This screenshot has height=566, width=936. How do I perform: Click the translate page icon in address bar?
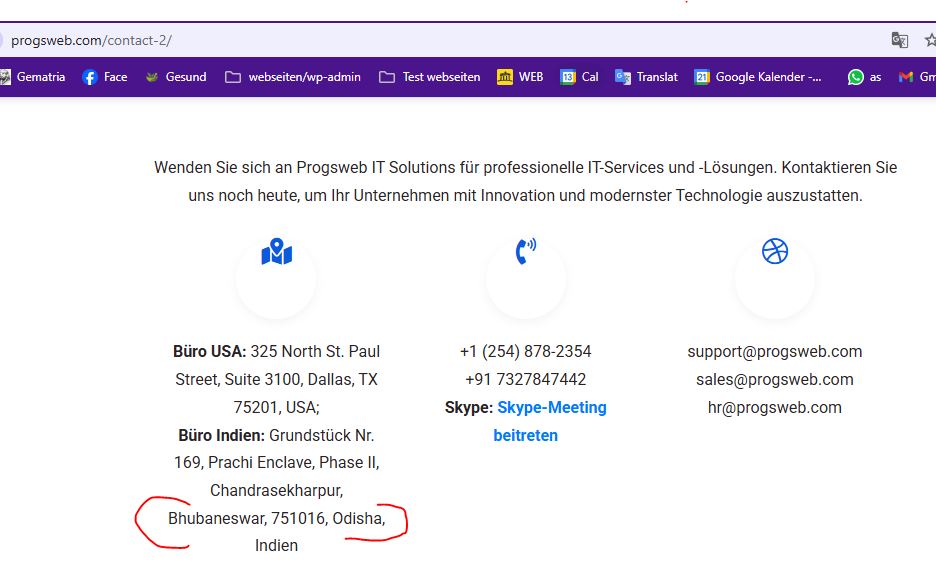pyautogui.click(x=900, y=40)
